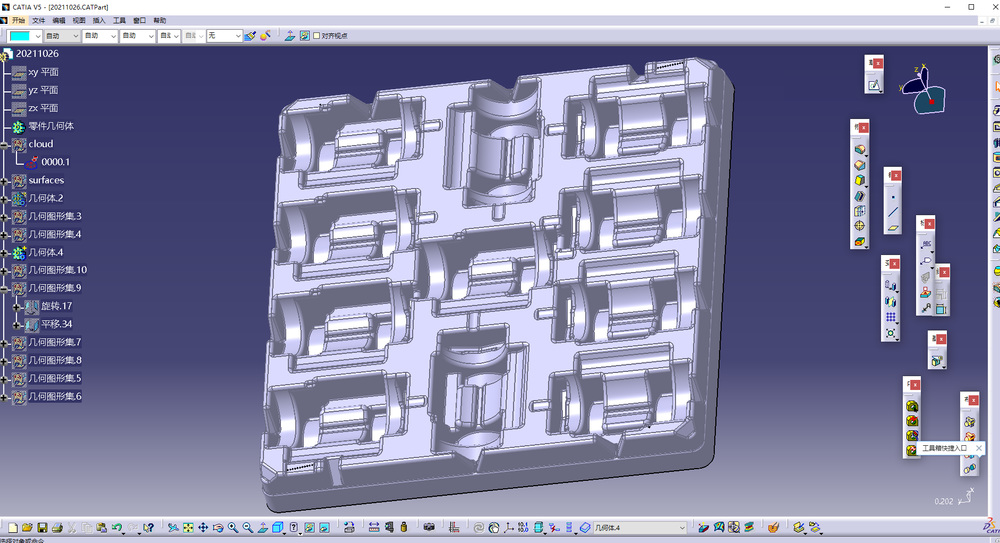Select the xy 平面 tree item
The width and height of the screenshot is (1000, 543).
[x=43, y=72]
